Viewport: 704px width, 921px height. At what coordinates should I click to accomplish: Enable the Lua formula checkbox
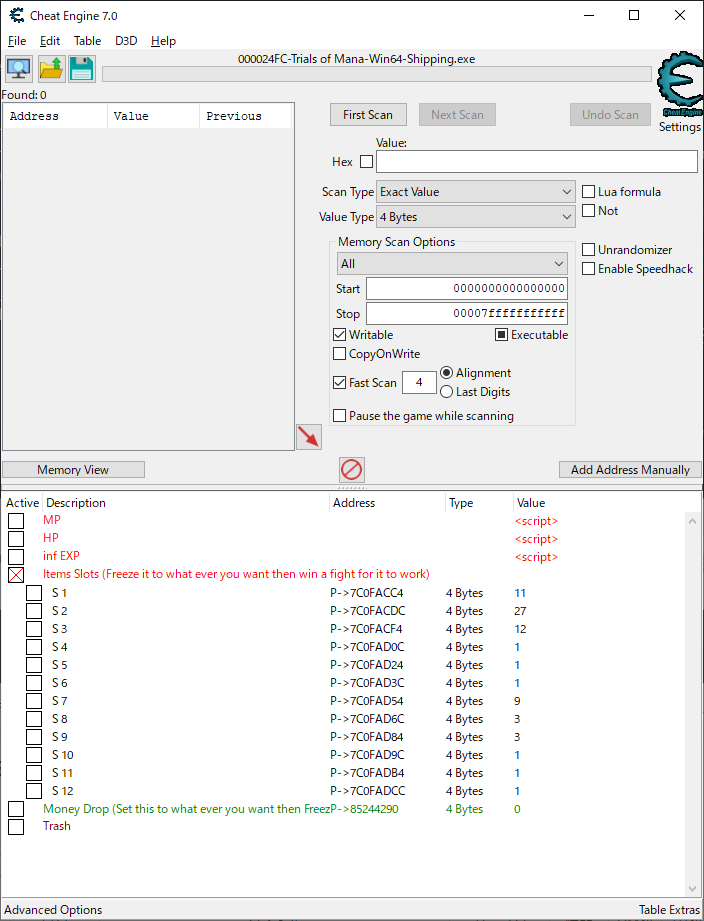tap(588, 191)
